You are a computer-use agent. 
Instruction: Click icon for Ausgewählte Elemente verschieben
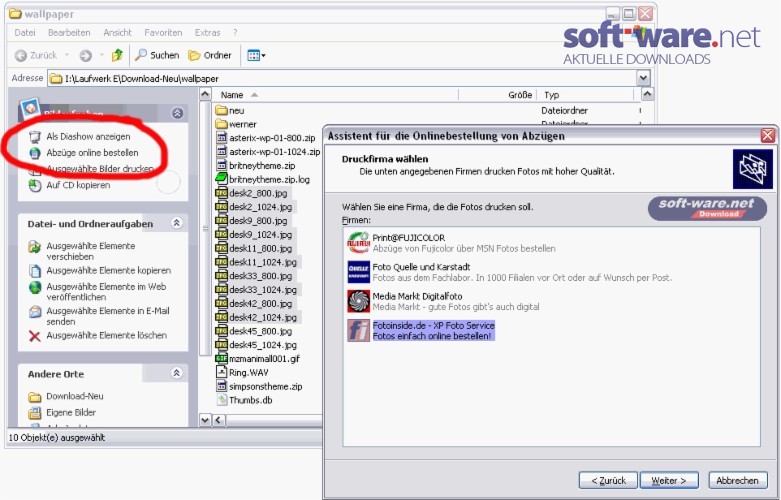34,247
